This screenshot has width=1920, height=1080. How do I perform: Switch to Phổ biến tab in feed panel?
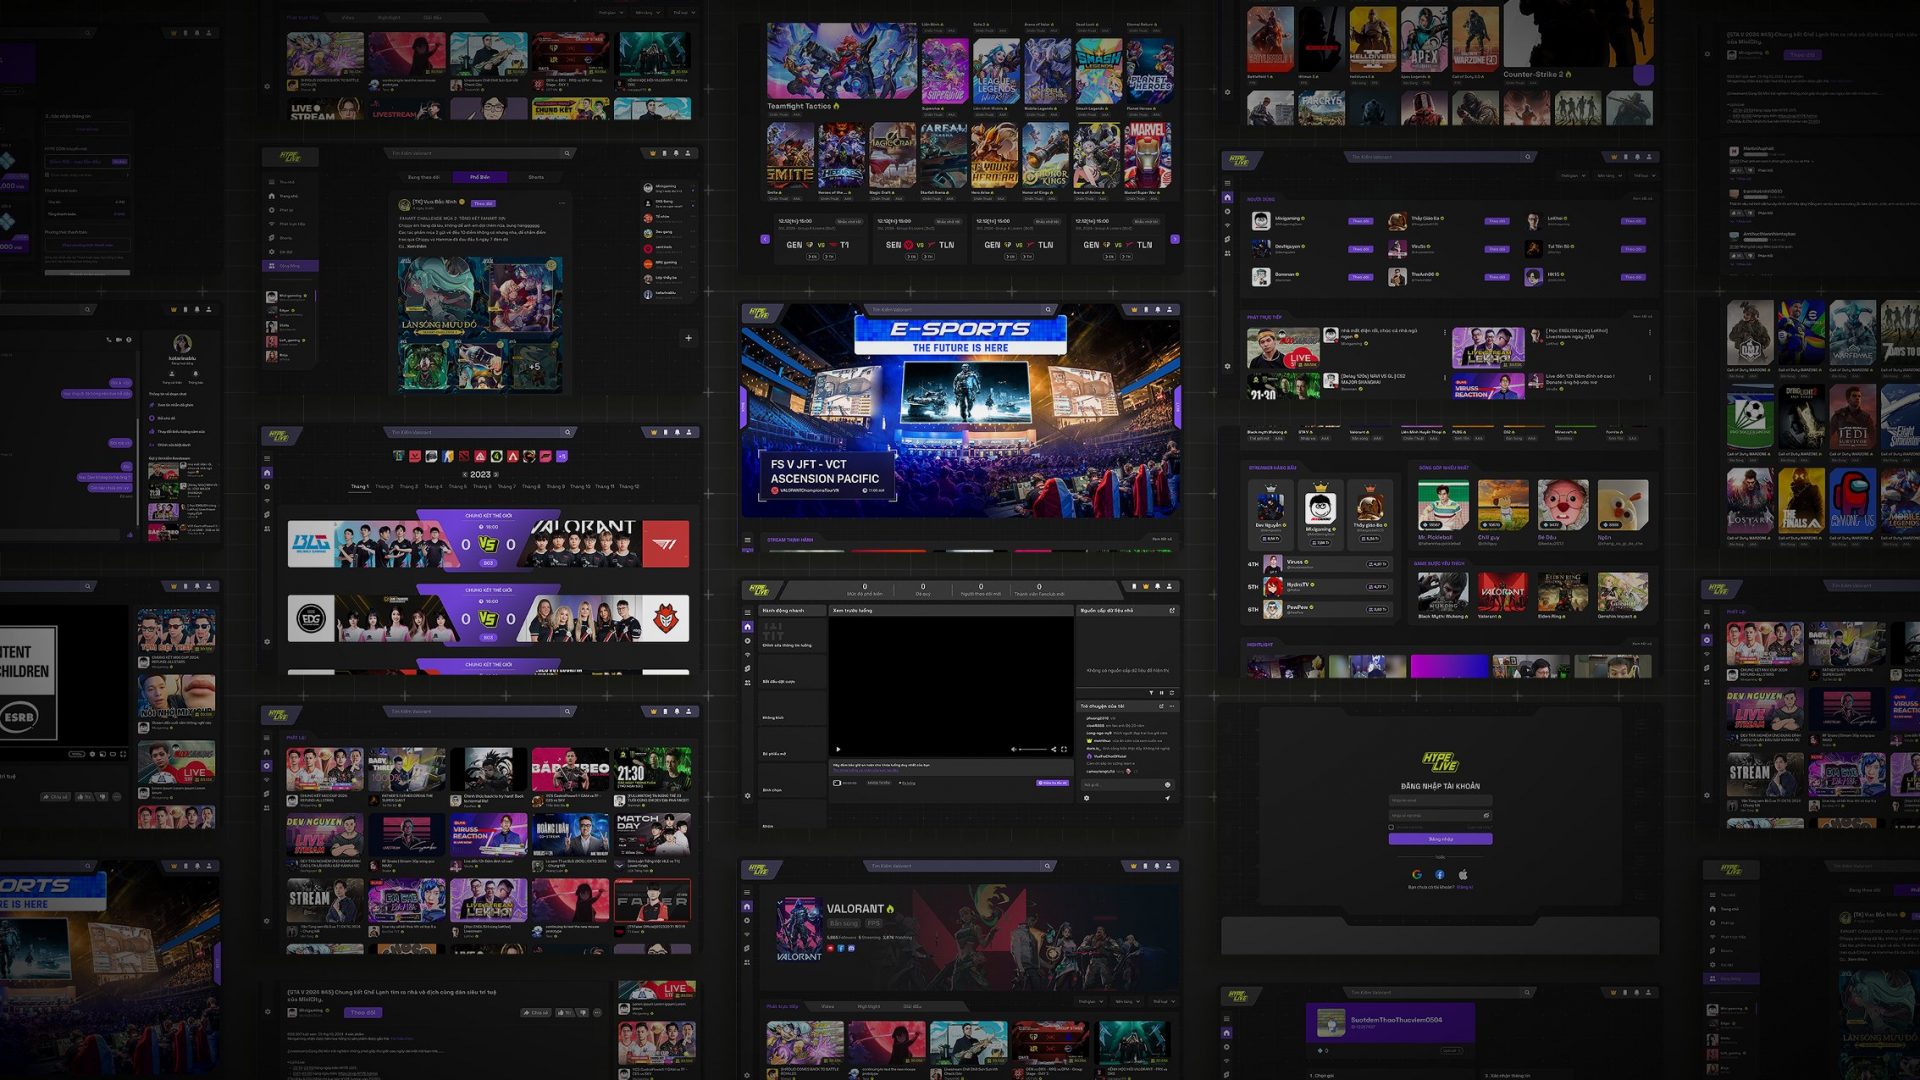pyautogui.click(x=480, y=177)
